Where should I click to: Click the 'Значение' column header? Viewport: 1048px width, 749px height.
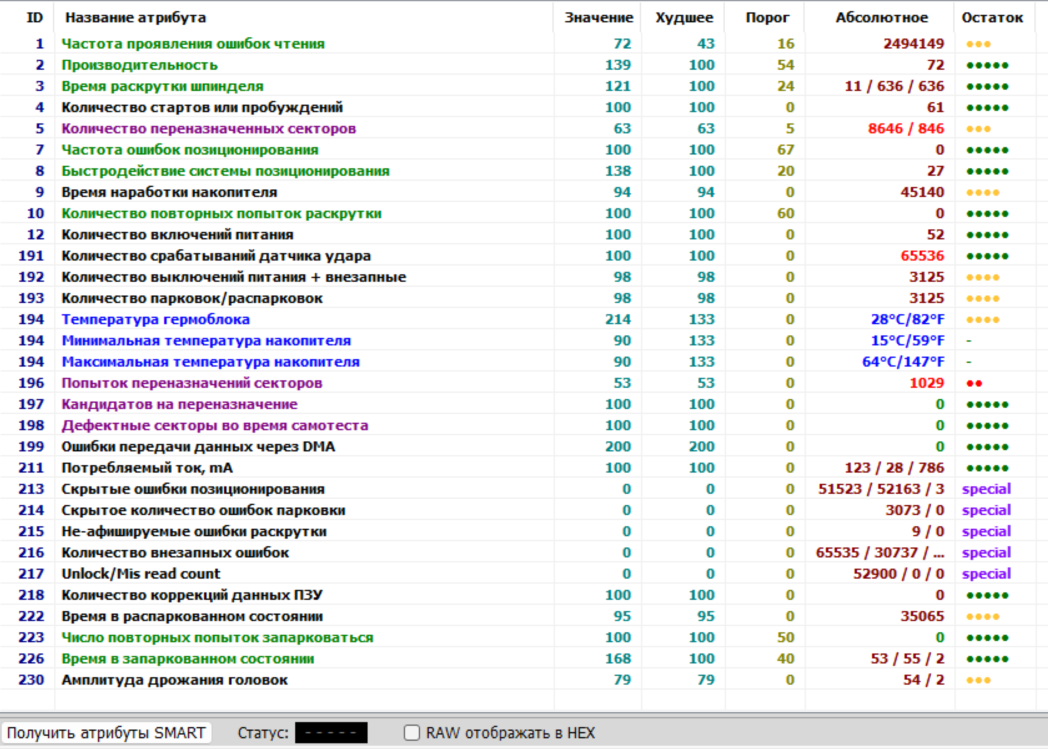point(598,17)
